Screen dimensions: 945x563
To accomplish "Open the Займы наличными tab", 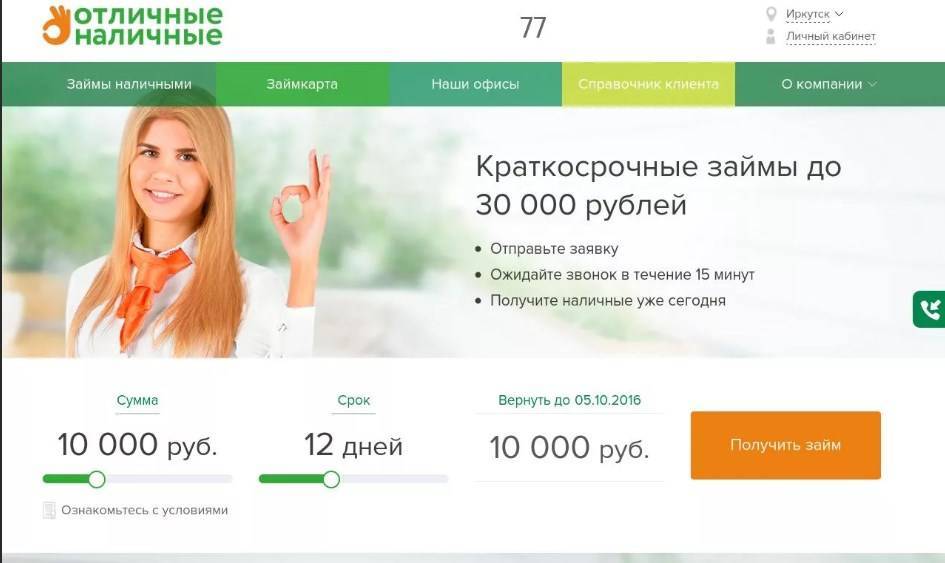I will pos(129,84).
